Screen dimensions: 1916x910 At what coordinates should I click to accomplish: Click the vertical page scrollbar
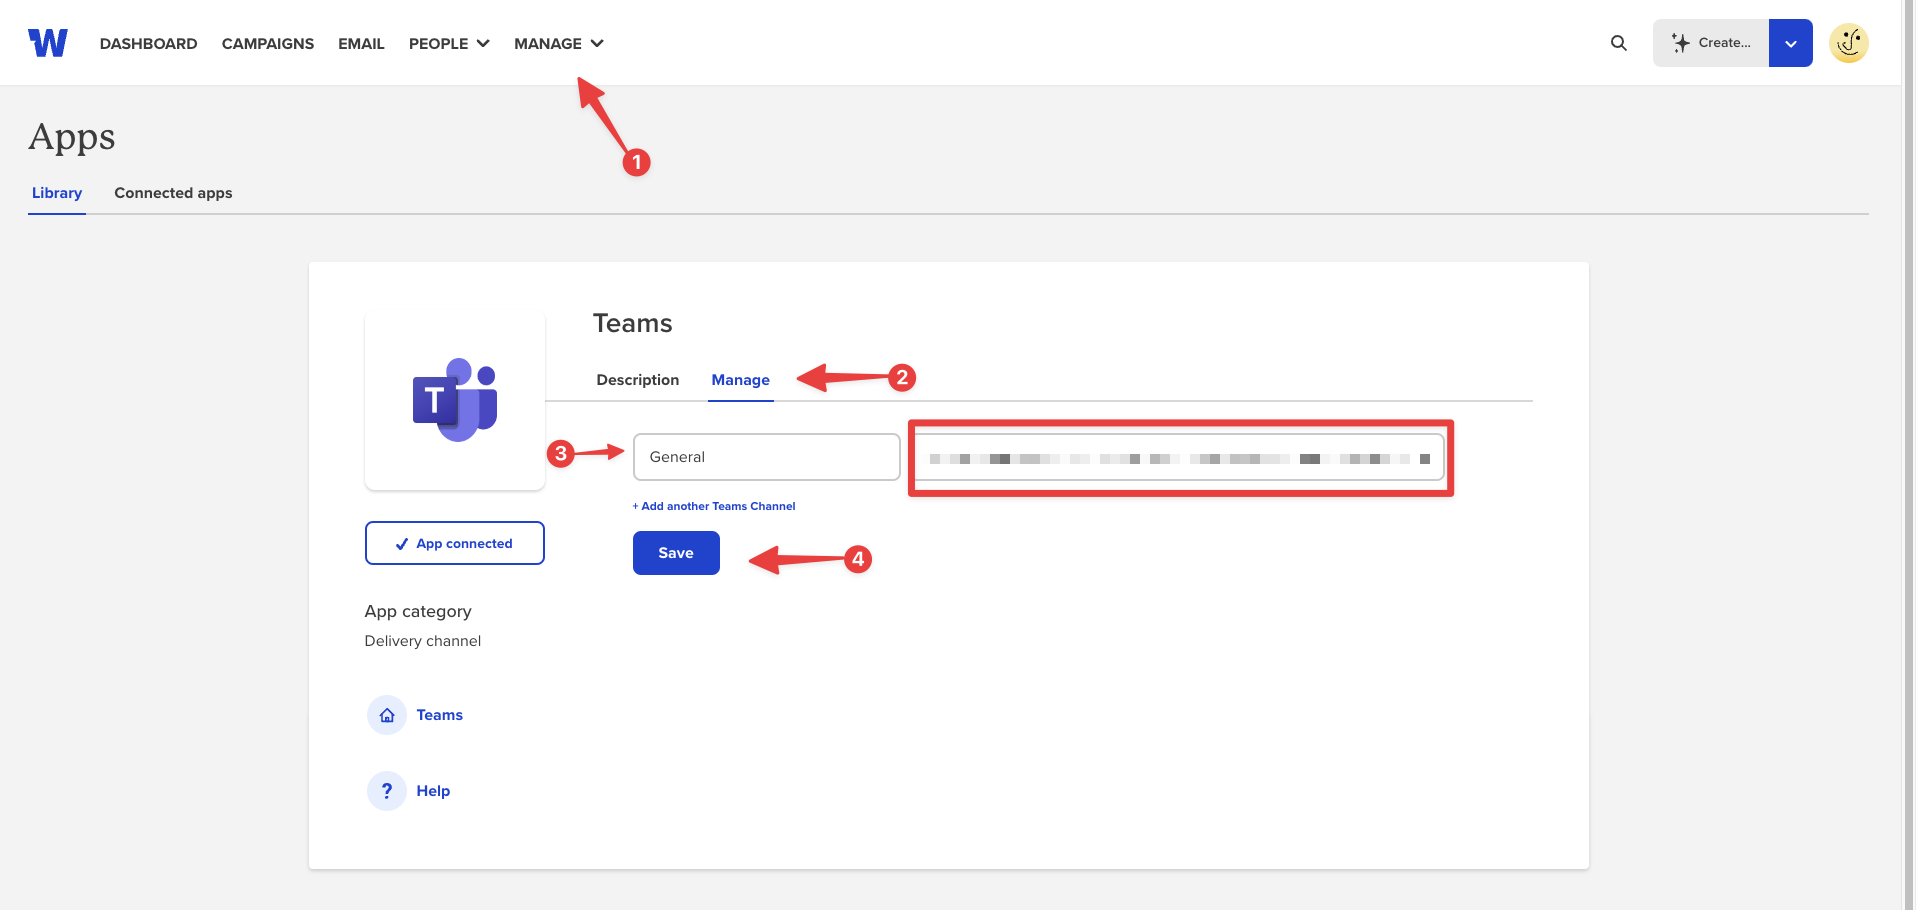[x=1908, y=455]
